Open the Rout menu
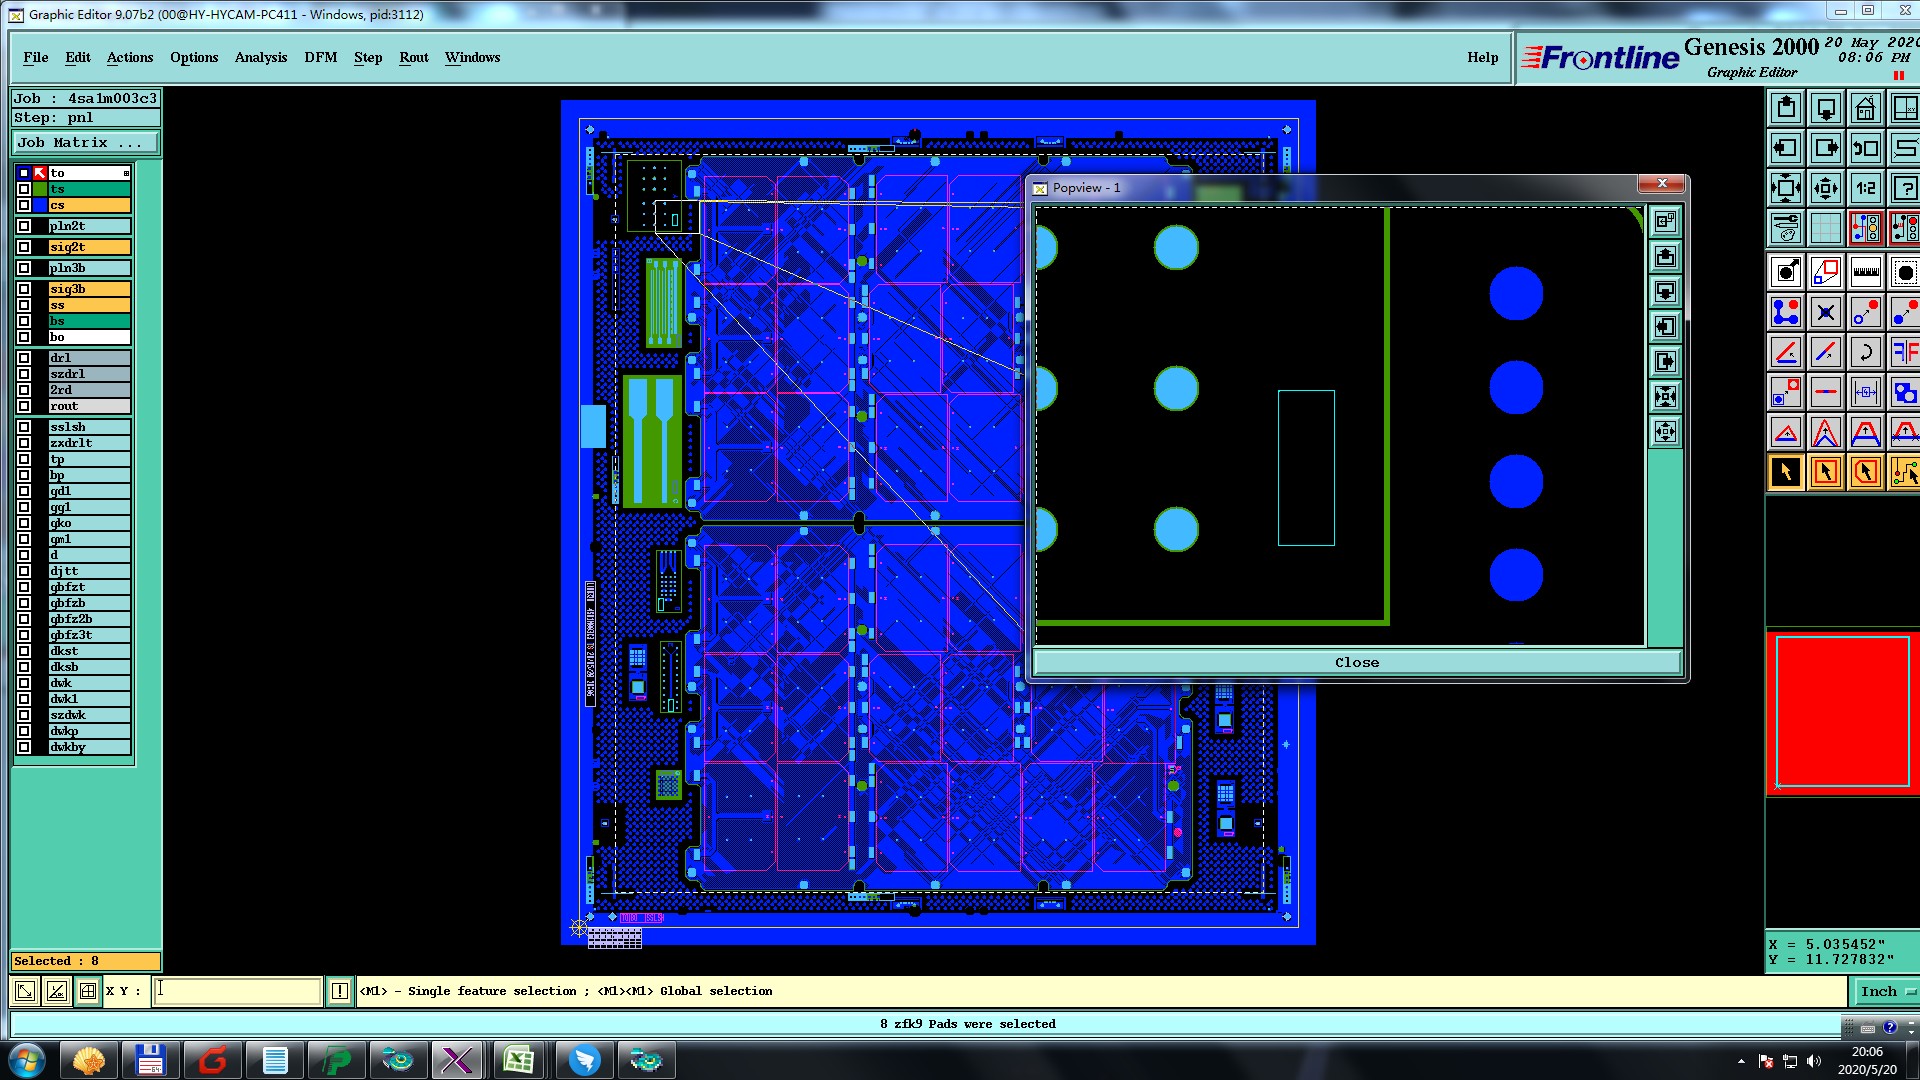Viewport: 1920px width, 1080px height. (413, 57)
